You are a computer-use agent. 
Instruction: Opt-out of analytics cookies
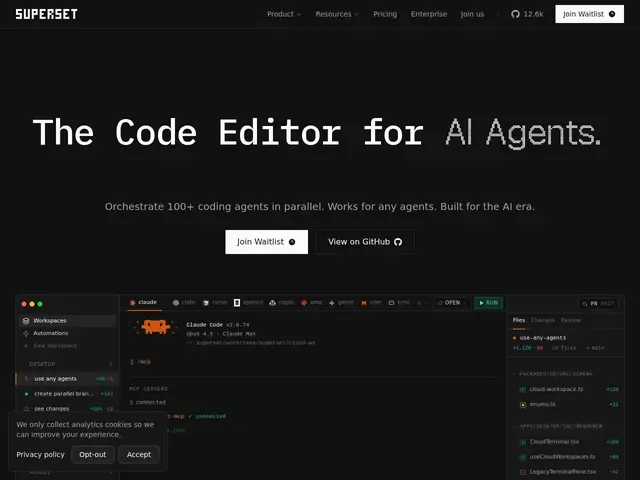(x=93, y=455)
